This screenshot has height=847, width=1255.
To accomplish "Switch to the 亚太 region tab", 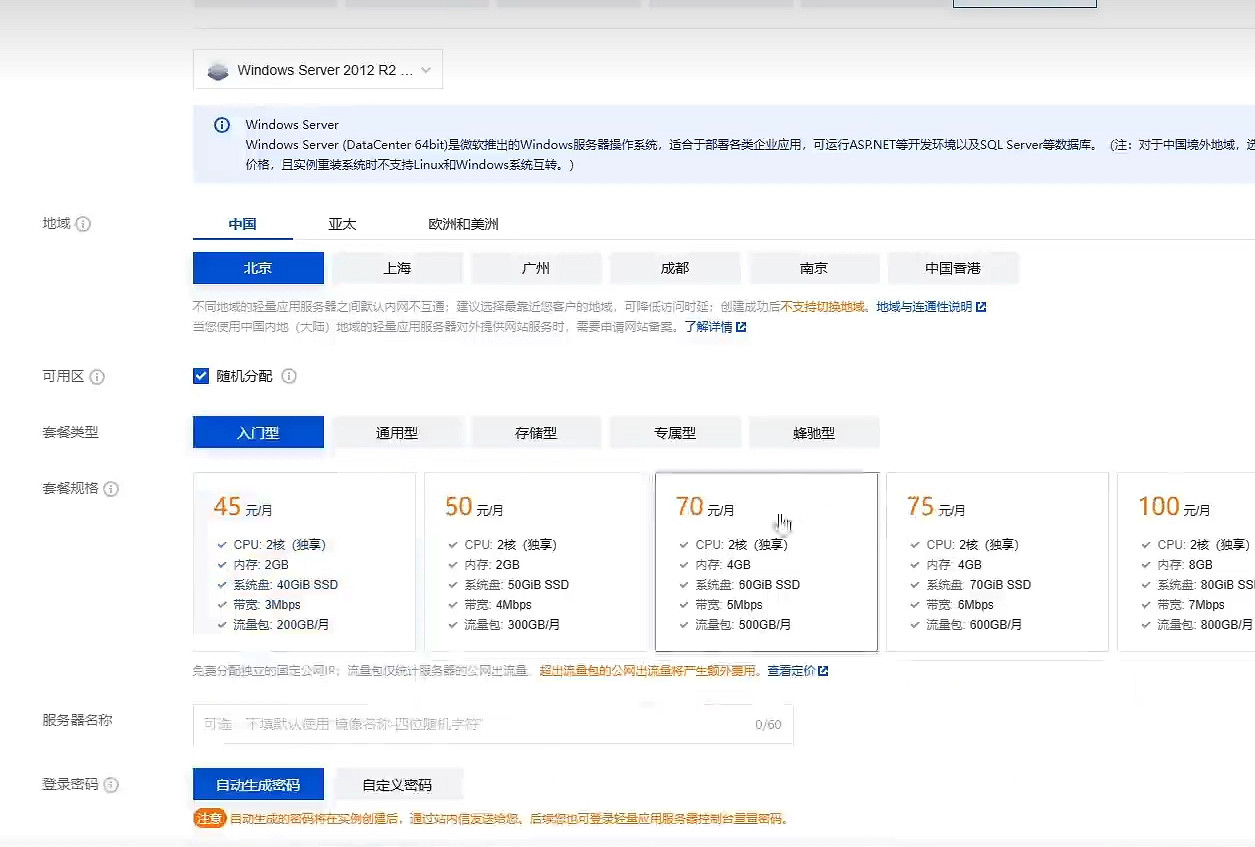I will click(342, 225).
